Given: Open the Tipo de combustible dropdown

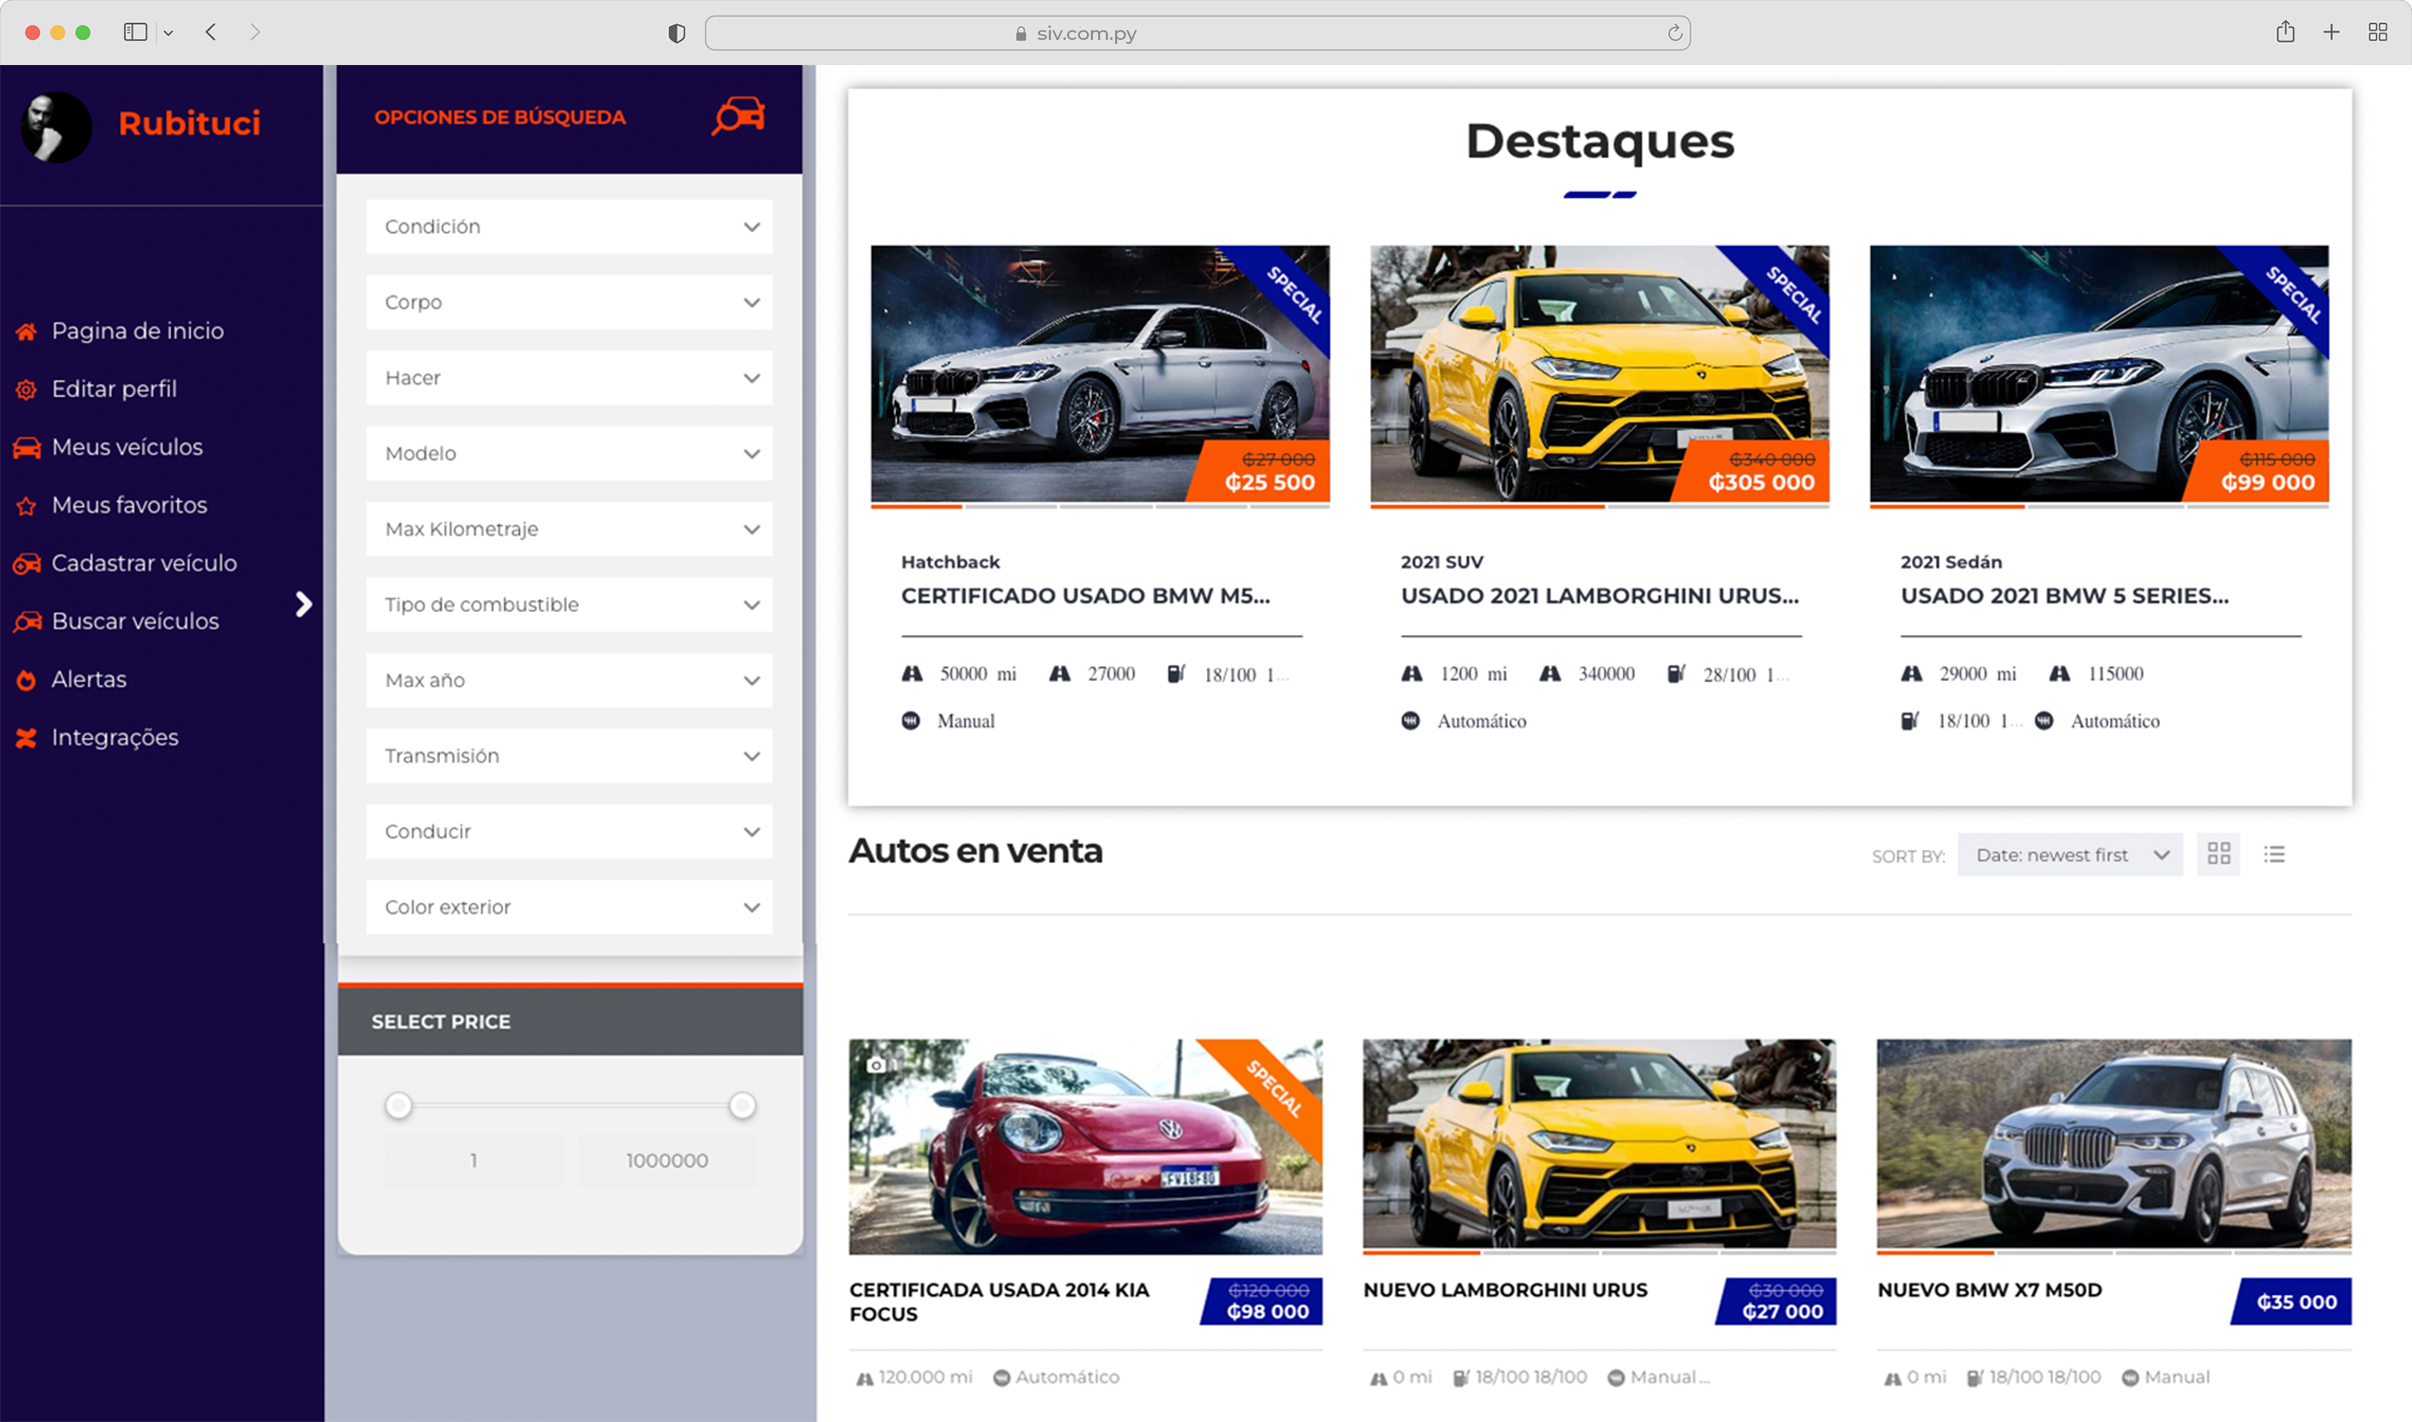Looking at the screenshot, I should point(569,604).
